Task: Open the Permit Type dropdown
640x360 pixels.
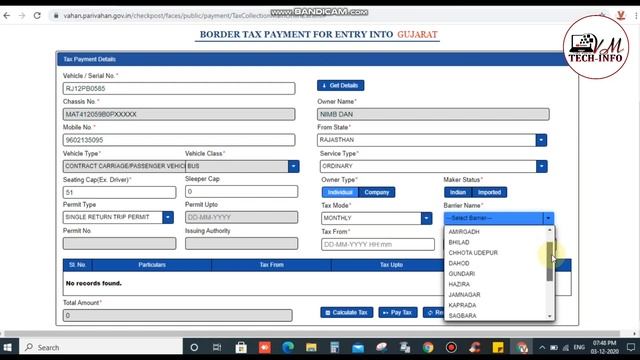Action: pos(168,217)
